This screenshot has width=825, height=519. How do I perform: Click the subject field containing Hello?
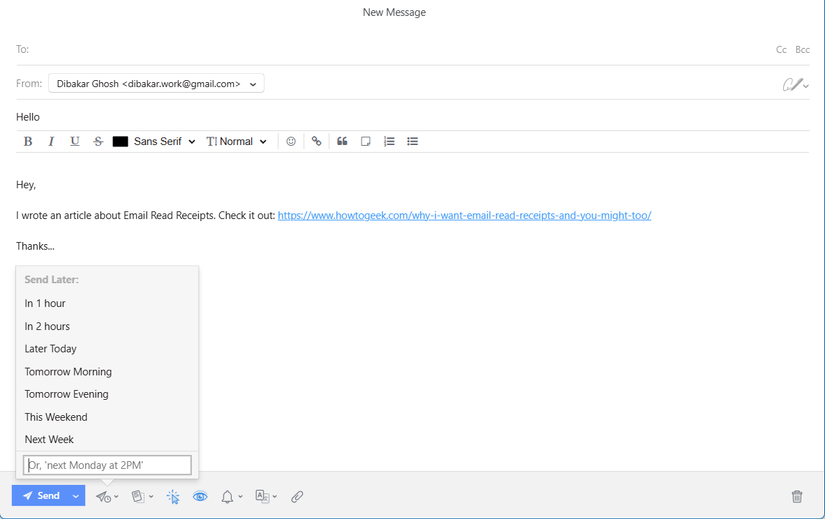pyautogui.click(x=412, y=117)
